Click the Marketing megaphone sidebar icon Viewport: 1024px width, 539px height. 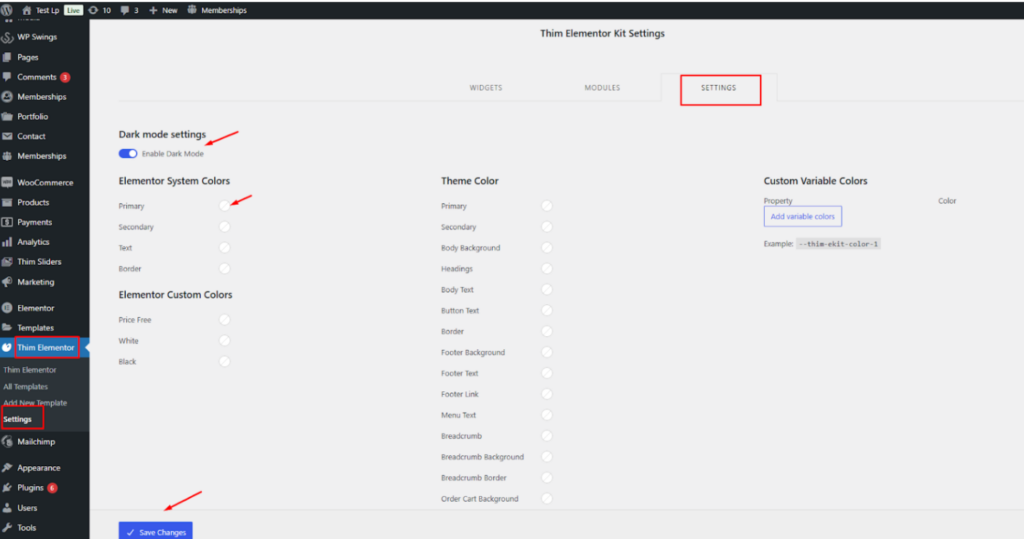click(7, 282)
